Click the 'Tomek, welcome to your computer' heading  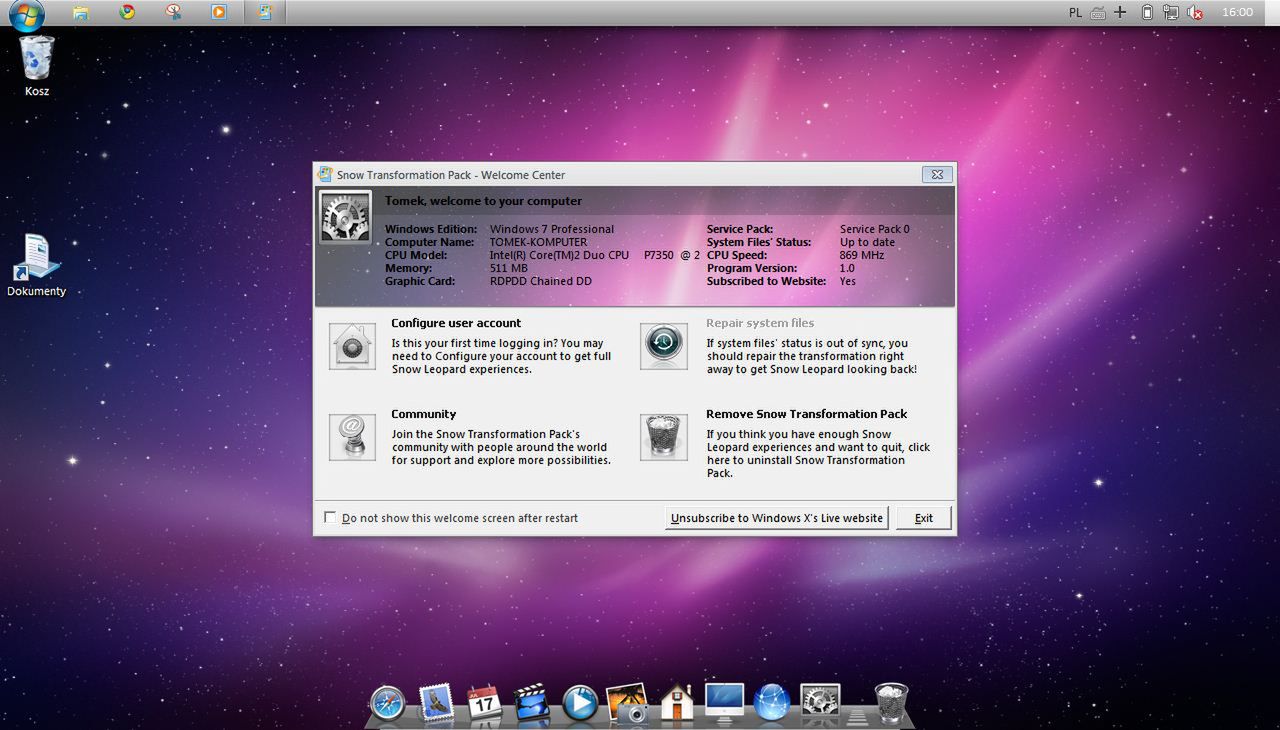[x=483, y=201]
